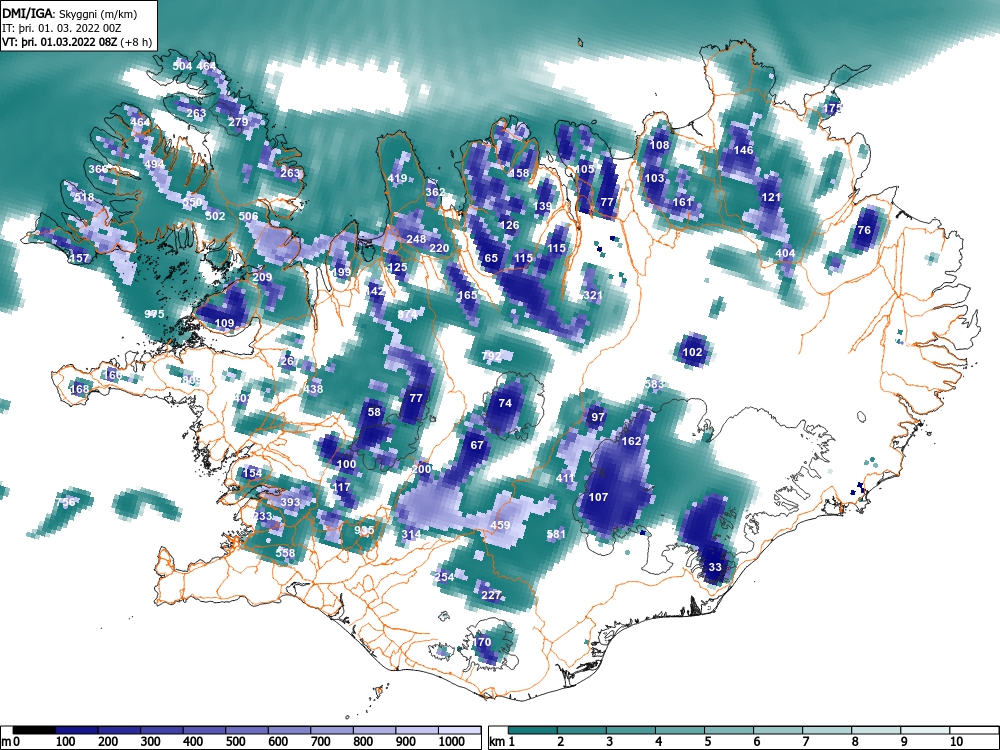Viewport: 1000px width, 750px height.
Task: Click the 504 value at the top of the Westfjords
Action: click(x=182, y=66)
